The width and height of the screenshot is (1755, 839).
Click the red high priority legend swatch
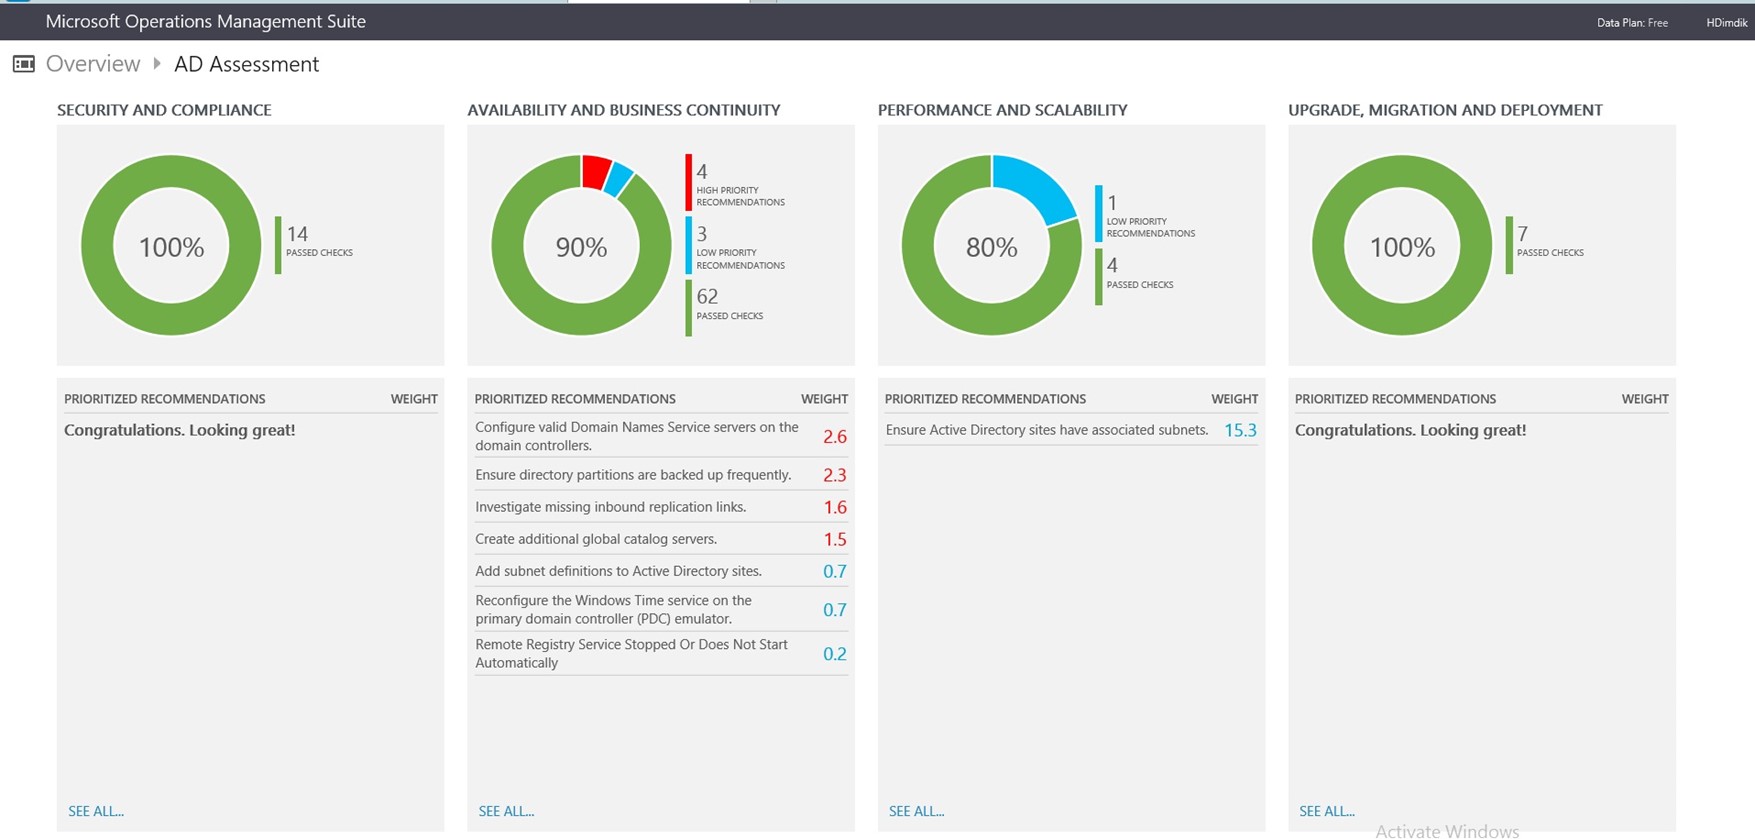click(688, 182)
